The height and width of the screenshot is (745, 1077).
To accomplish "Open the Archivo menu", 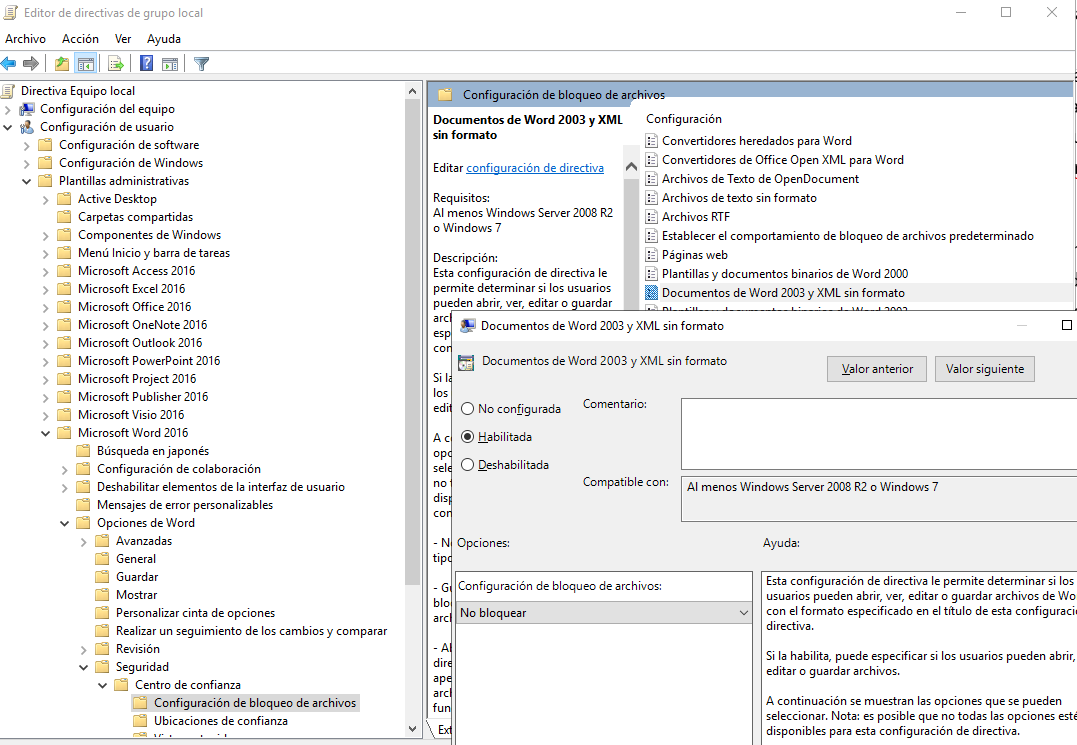I will (25, 39).
